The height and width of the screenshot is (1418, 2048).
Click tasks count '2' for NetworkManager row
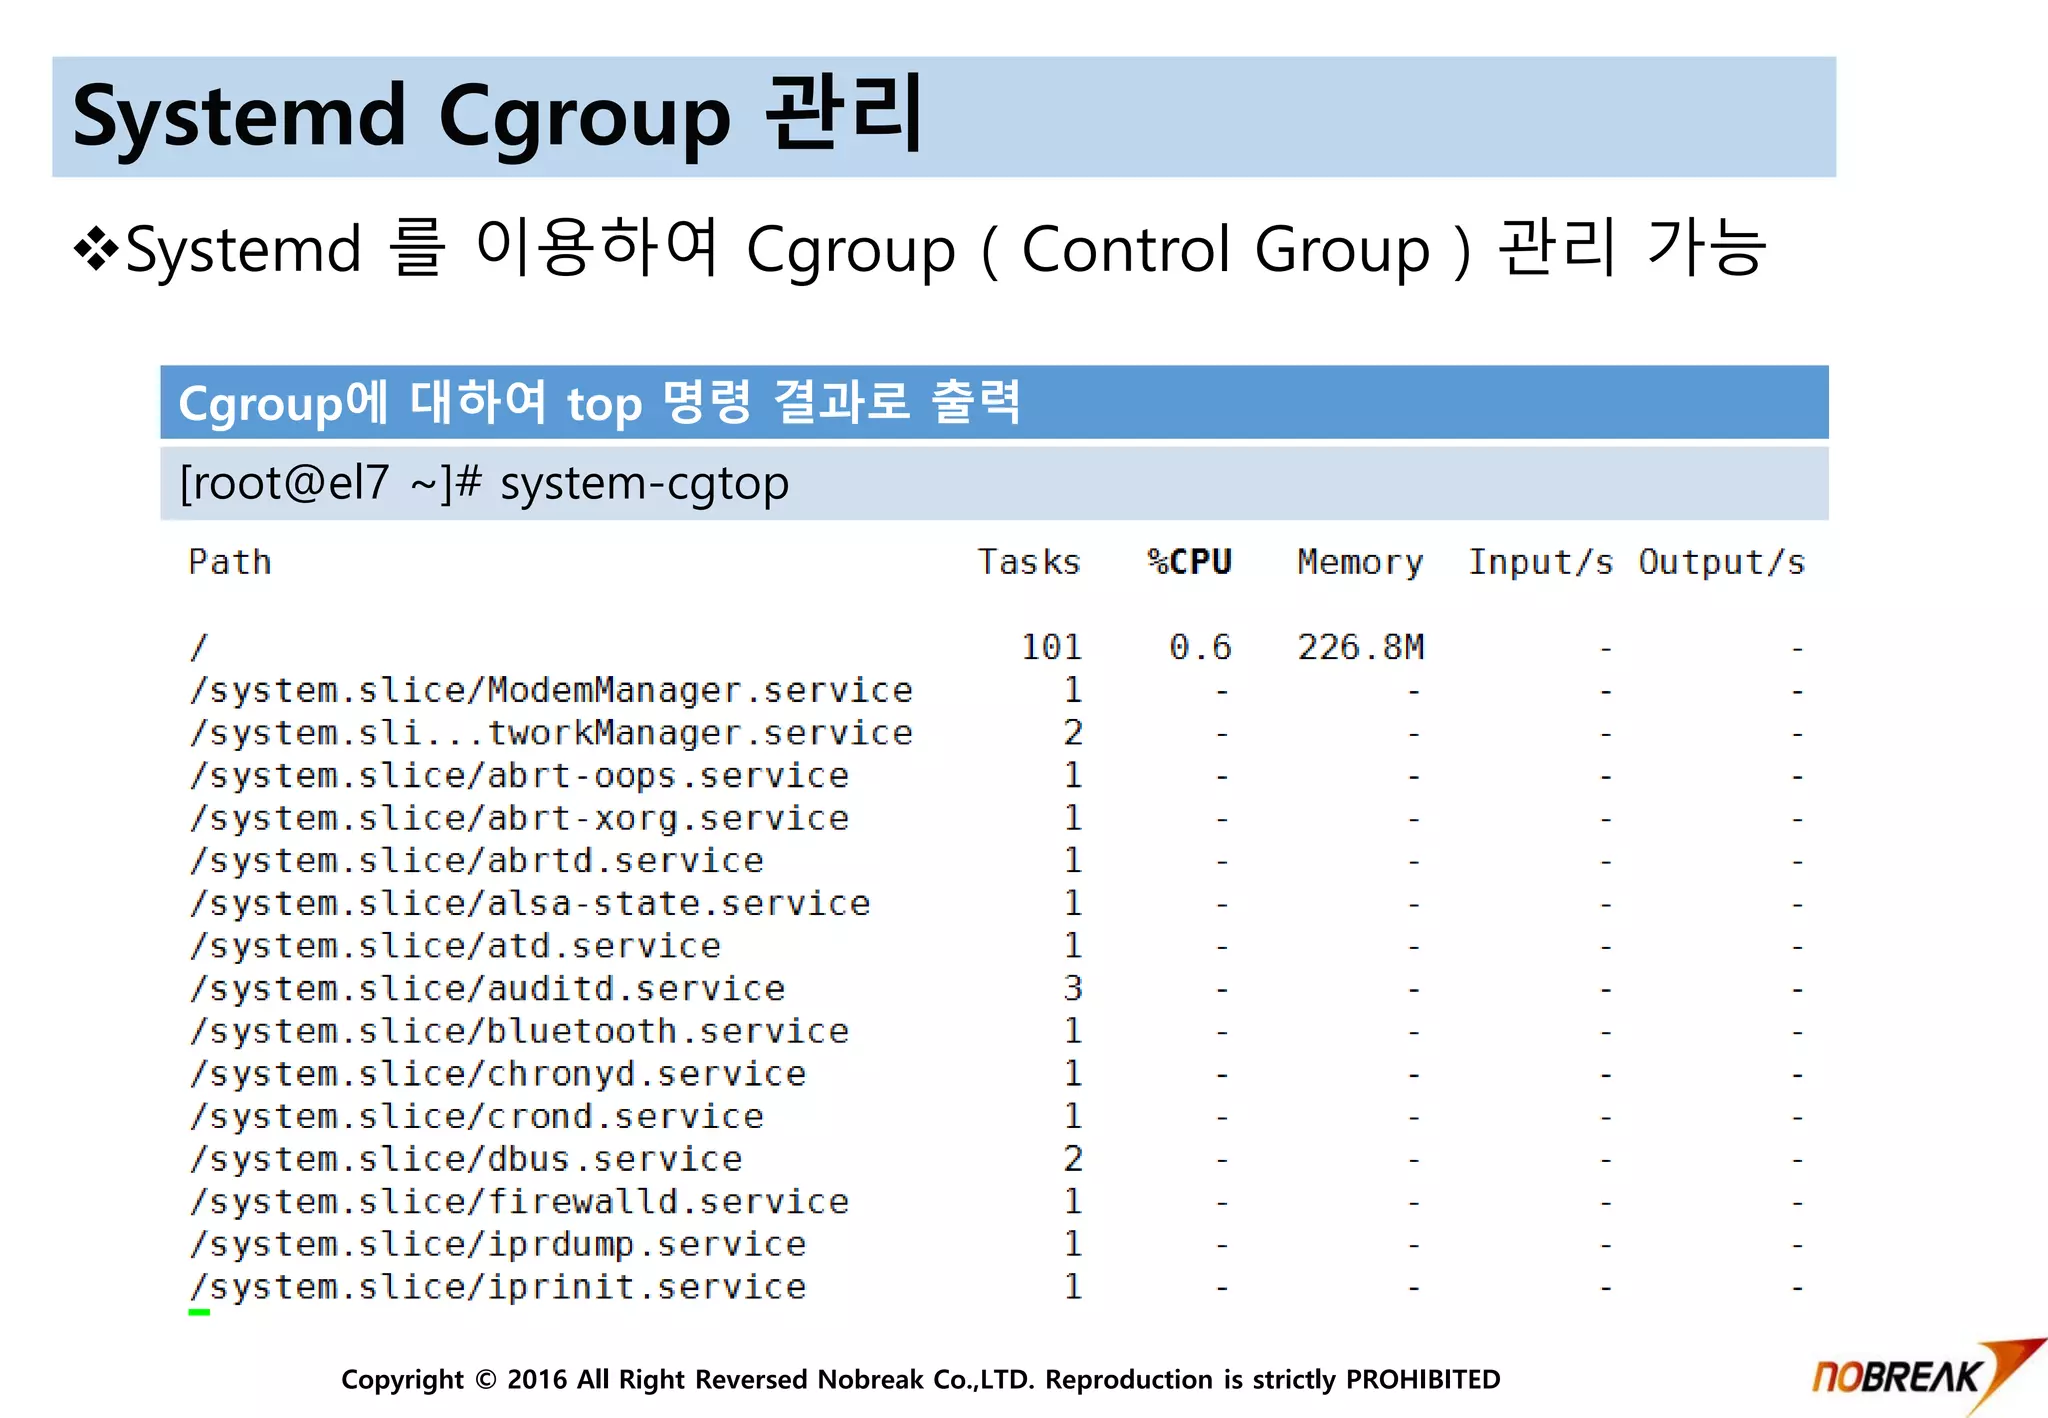pyautogui.click(x=1073, y=733)
